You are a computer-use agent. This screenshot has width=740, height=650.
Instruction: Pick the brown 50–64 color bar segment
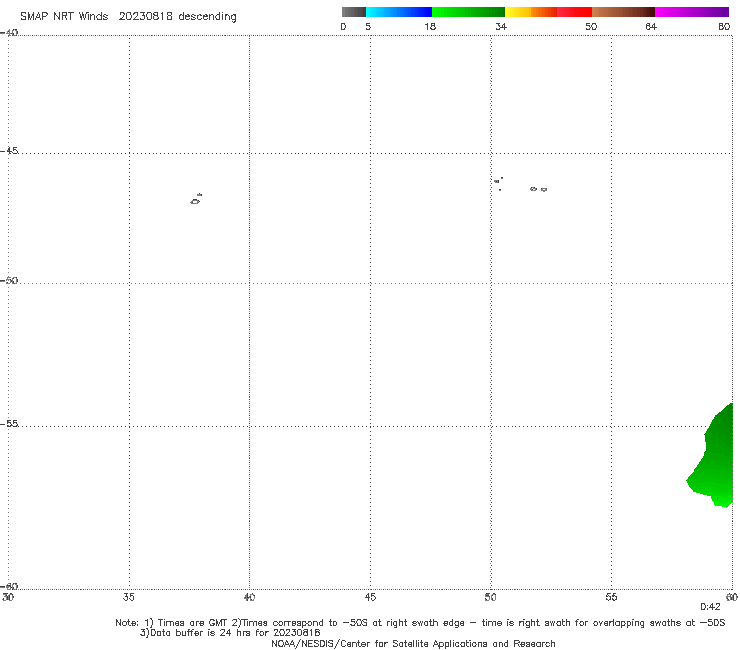(623, 12)
